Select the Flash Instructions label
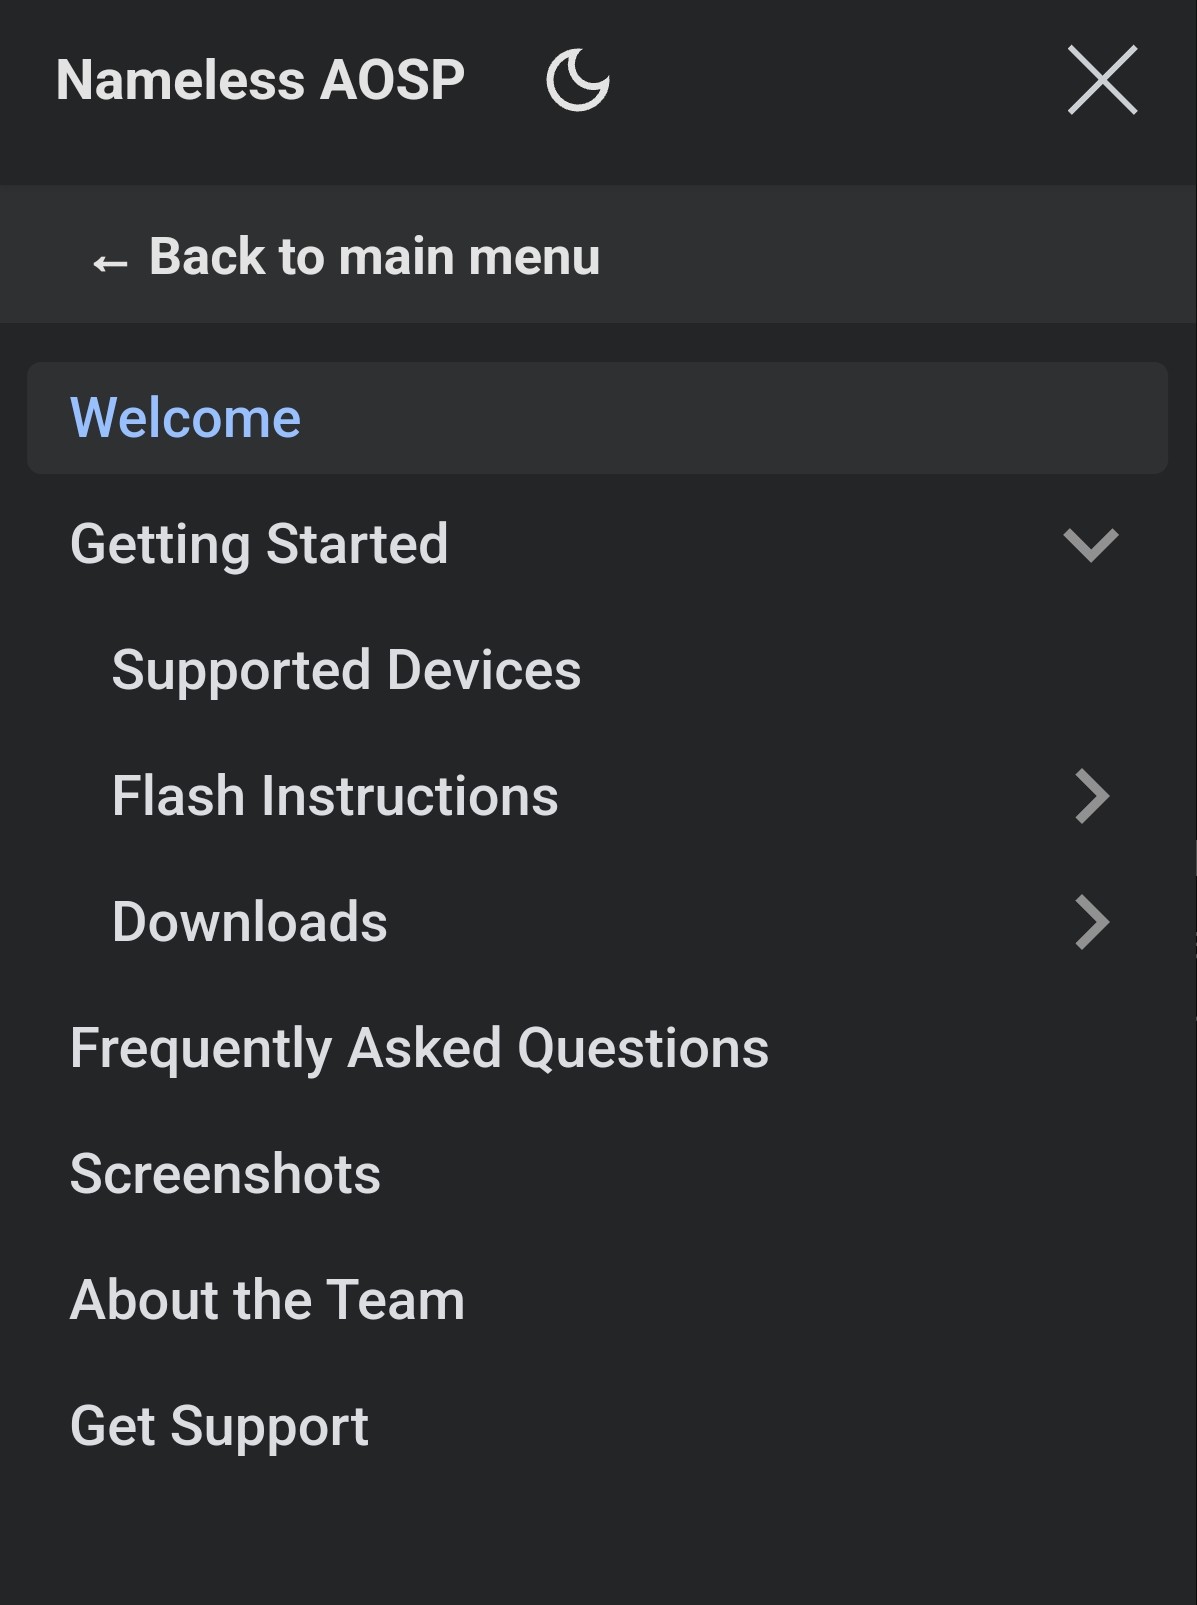1197x1605 pixels. (x=335, y=796)
